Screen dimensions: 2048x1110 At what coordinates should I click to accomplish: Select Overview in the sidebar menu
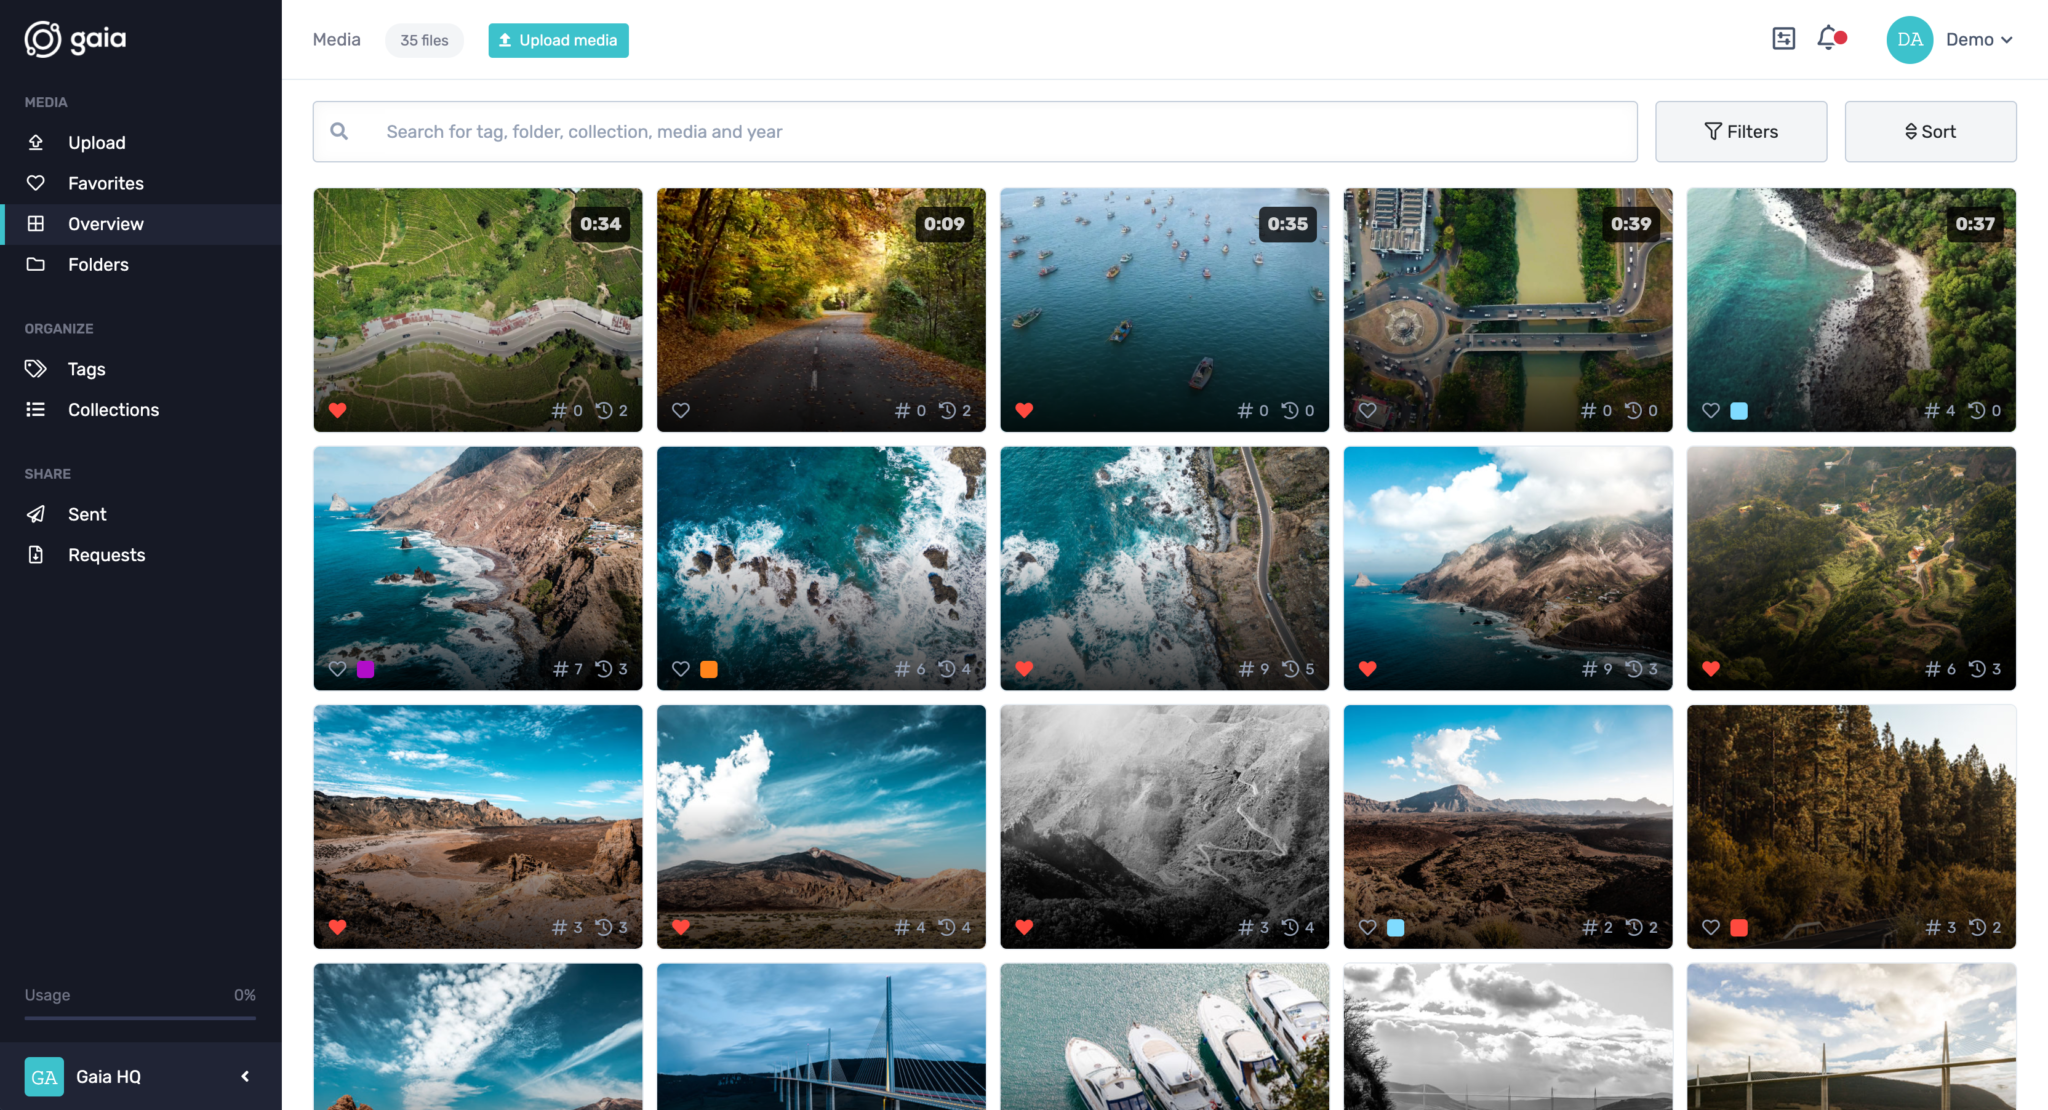click(x=104, y=223)
